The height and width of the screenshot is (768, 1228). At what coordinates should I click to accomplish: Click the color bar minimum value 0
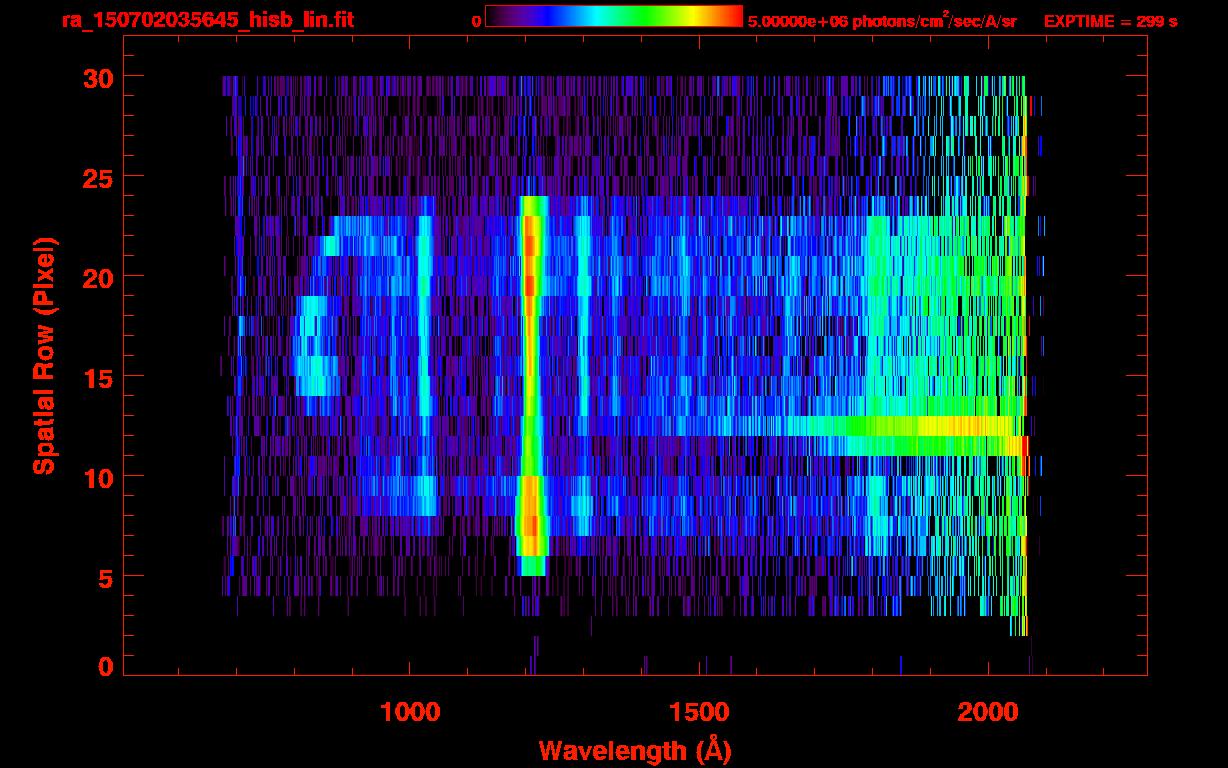point(476,21)
